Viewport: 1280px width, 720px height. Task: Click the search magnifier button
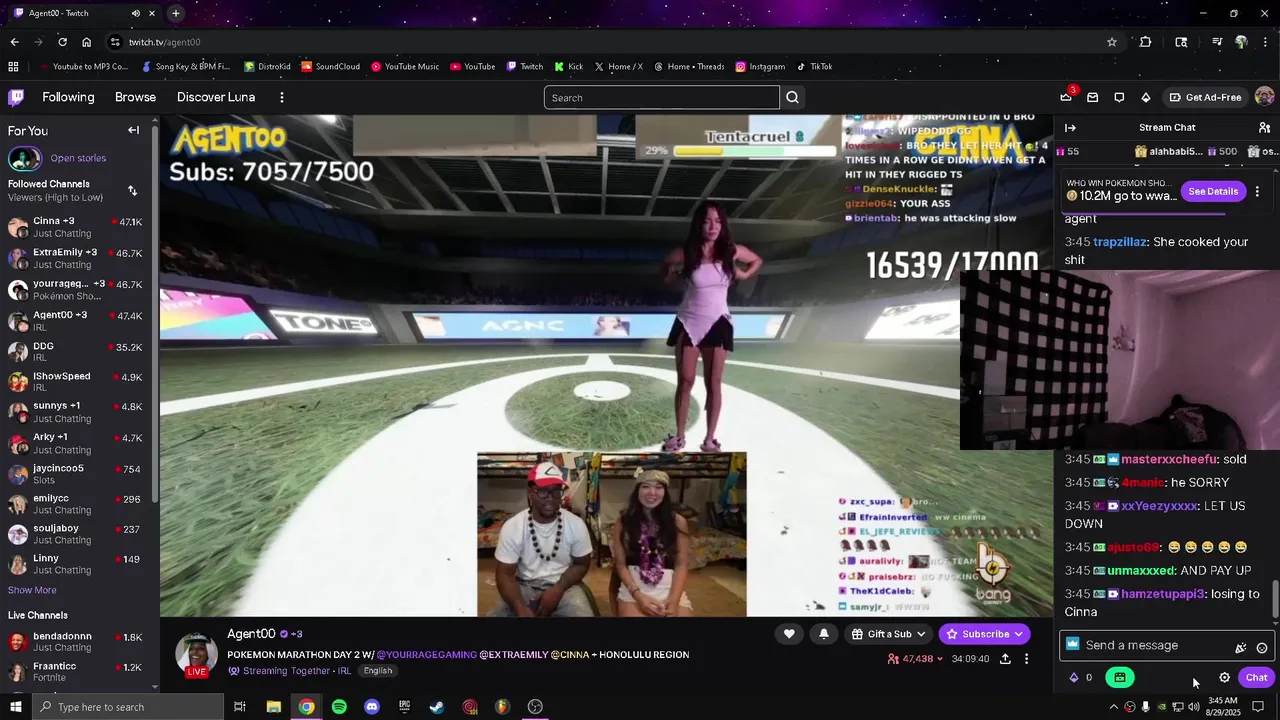[792, 97]
